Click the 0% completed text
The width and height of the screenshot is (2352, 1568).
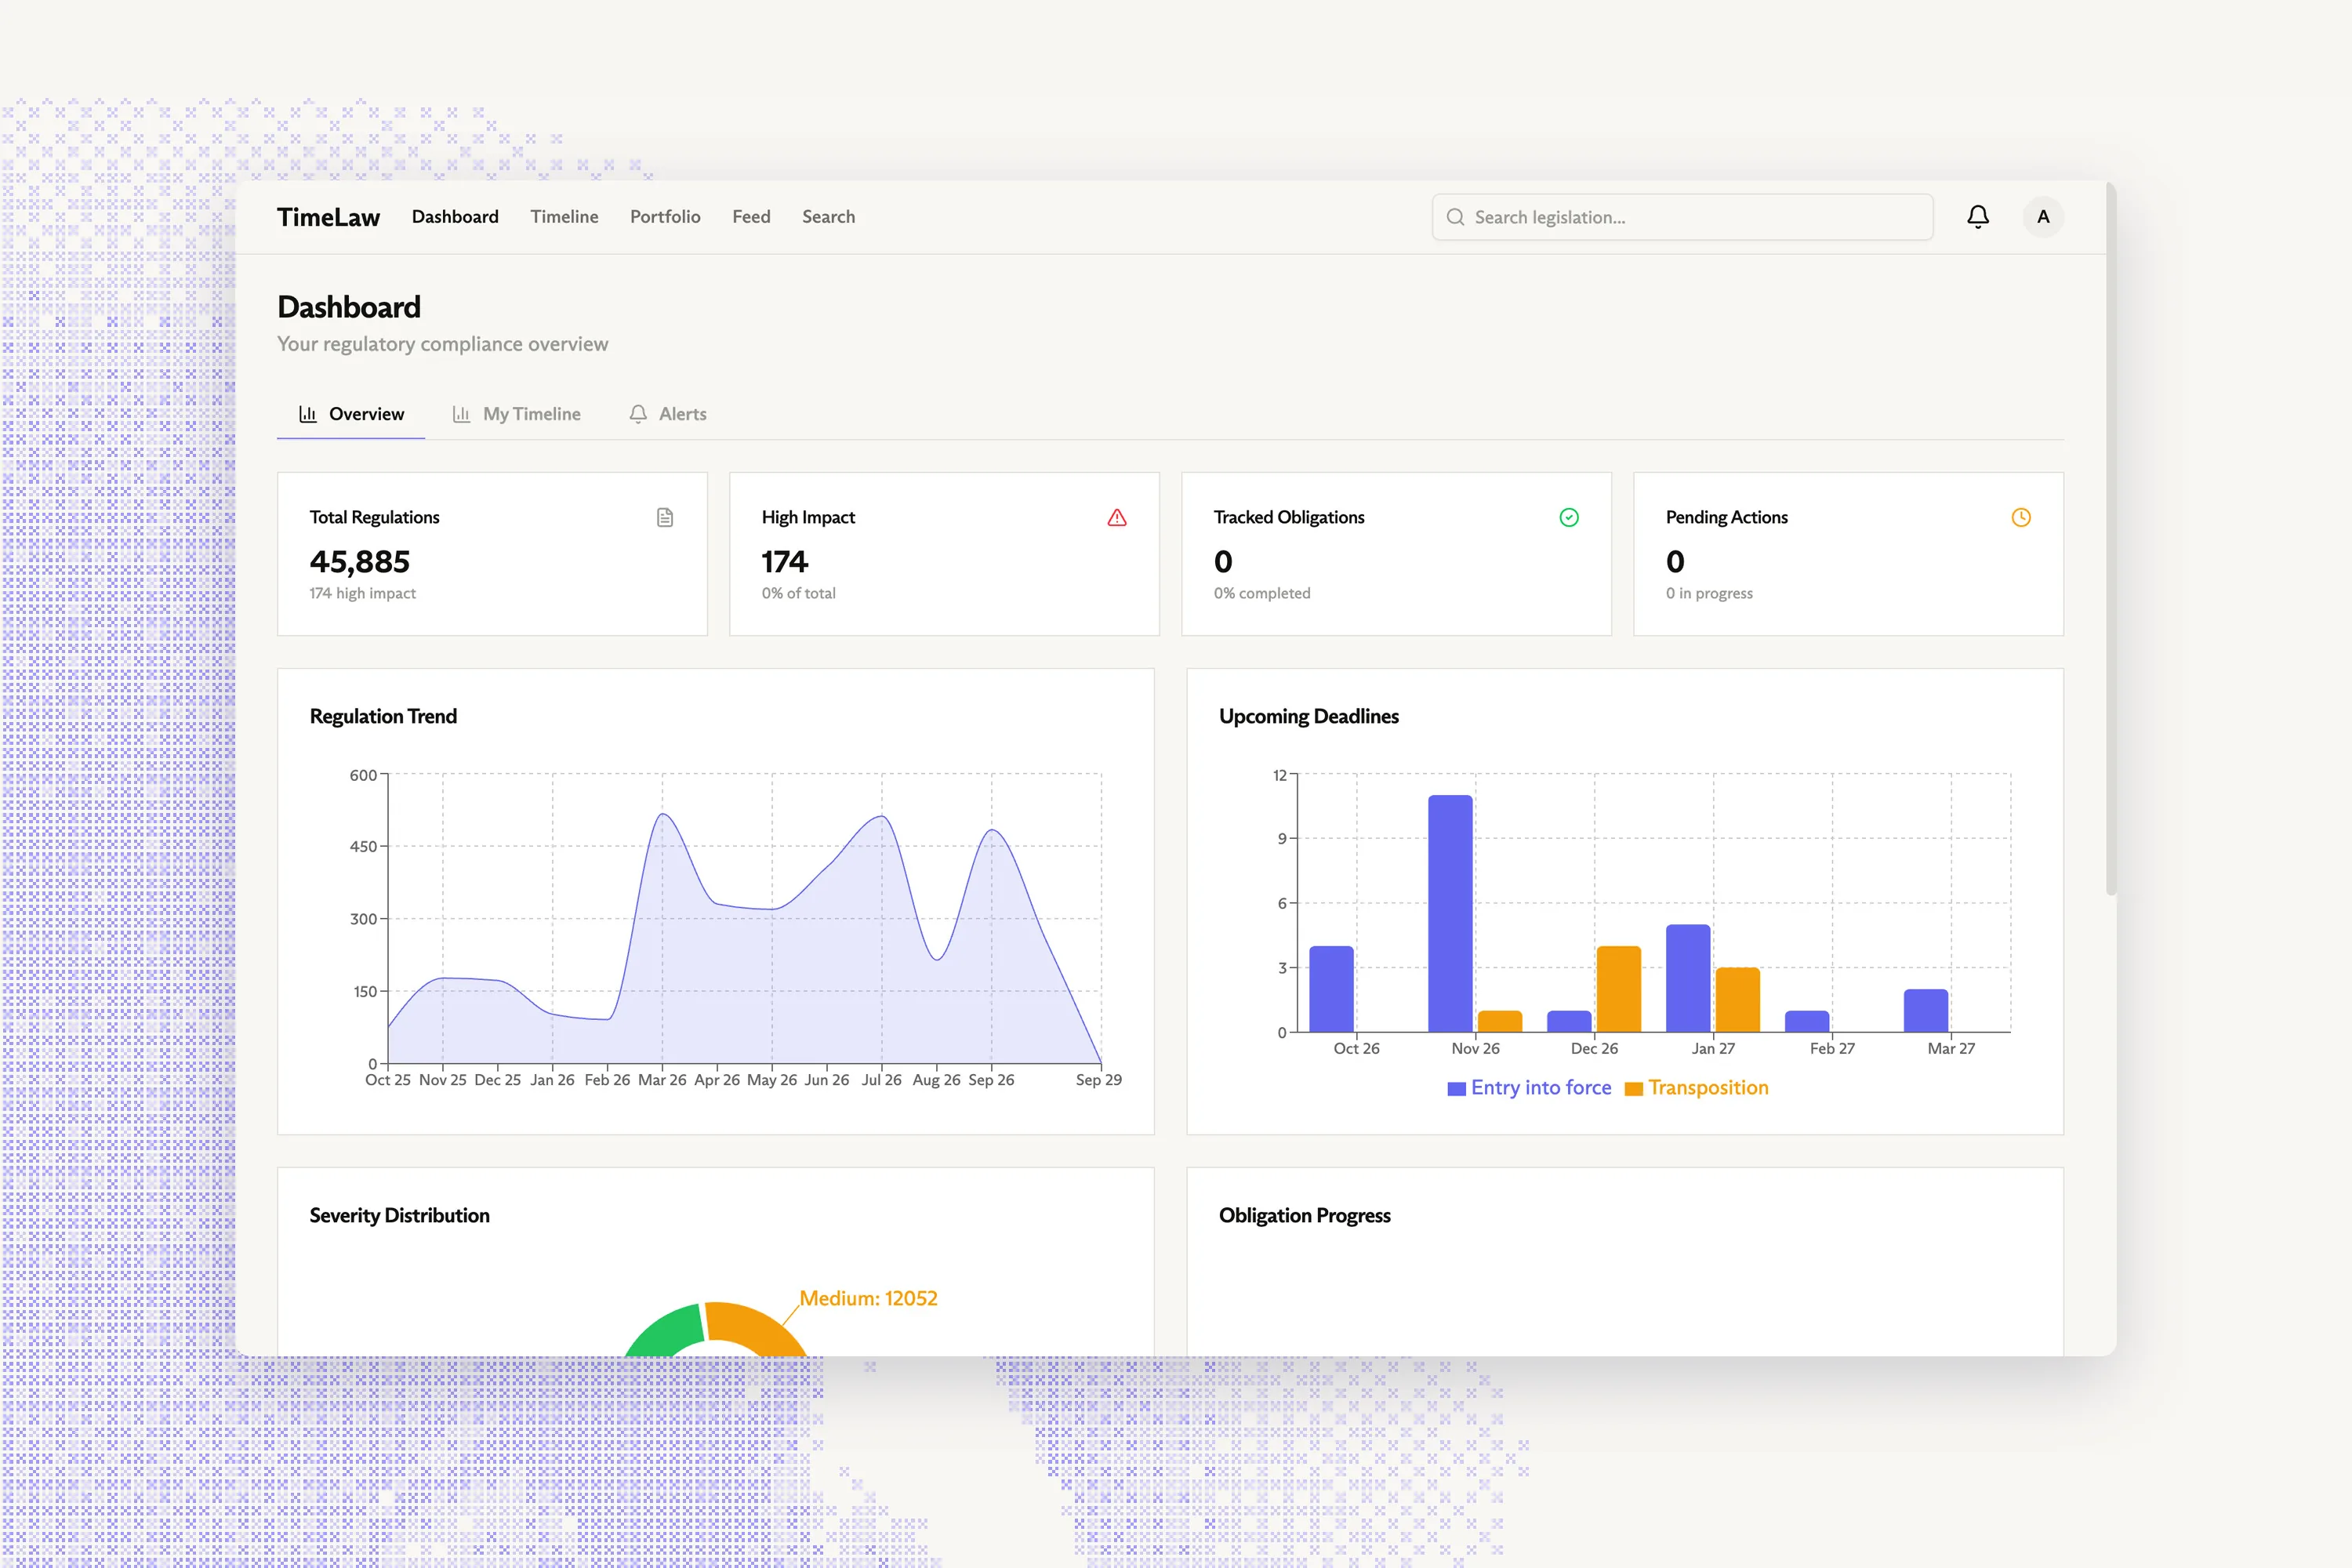click(x=1262, y=593)
